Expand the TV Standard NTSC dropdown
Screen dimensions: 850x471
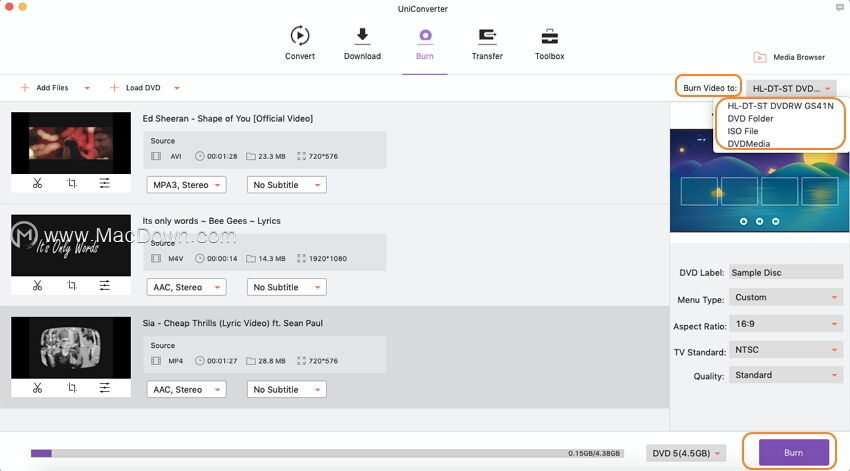785,350
